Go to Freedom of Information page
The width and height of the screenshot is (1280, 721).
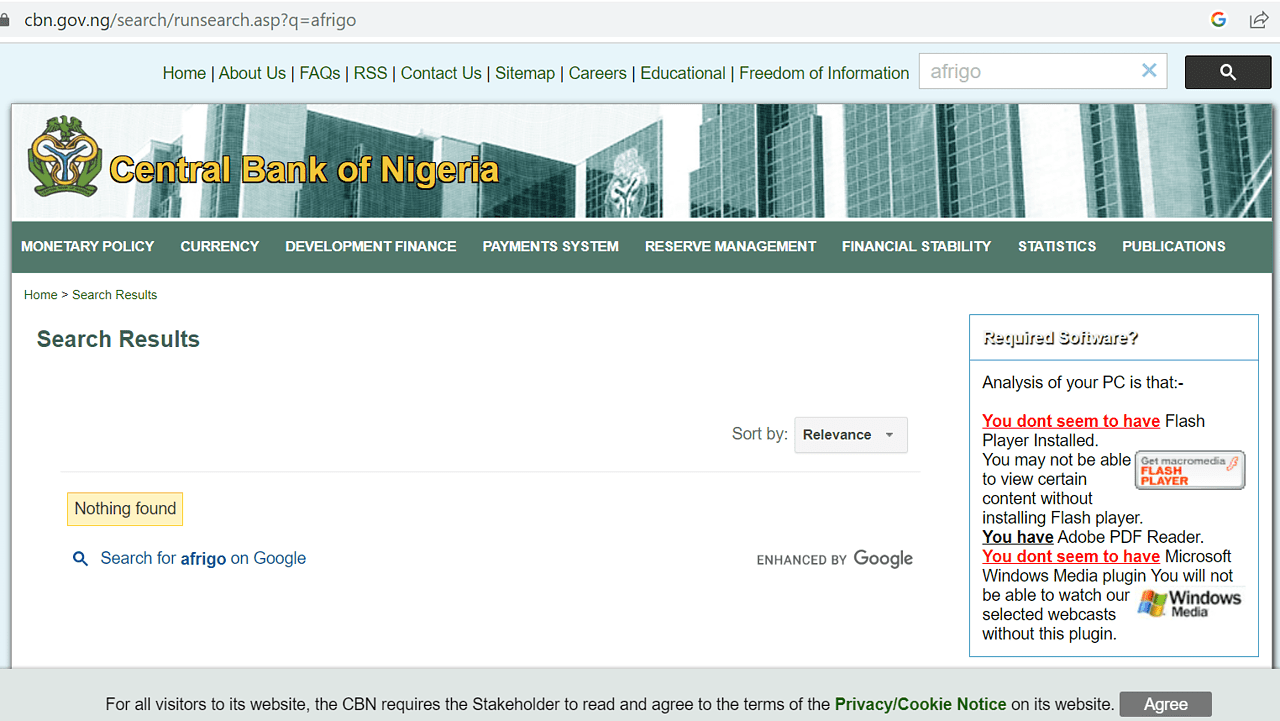coord(824,73)
